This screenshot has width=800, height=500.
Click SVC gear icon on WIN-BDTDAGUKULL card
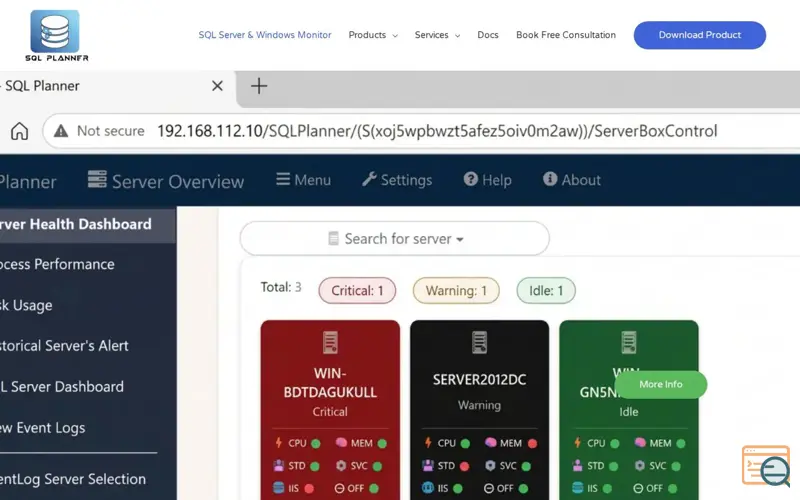[341, 465]
